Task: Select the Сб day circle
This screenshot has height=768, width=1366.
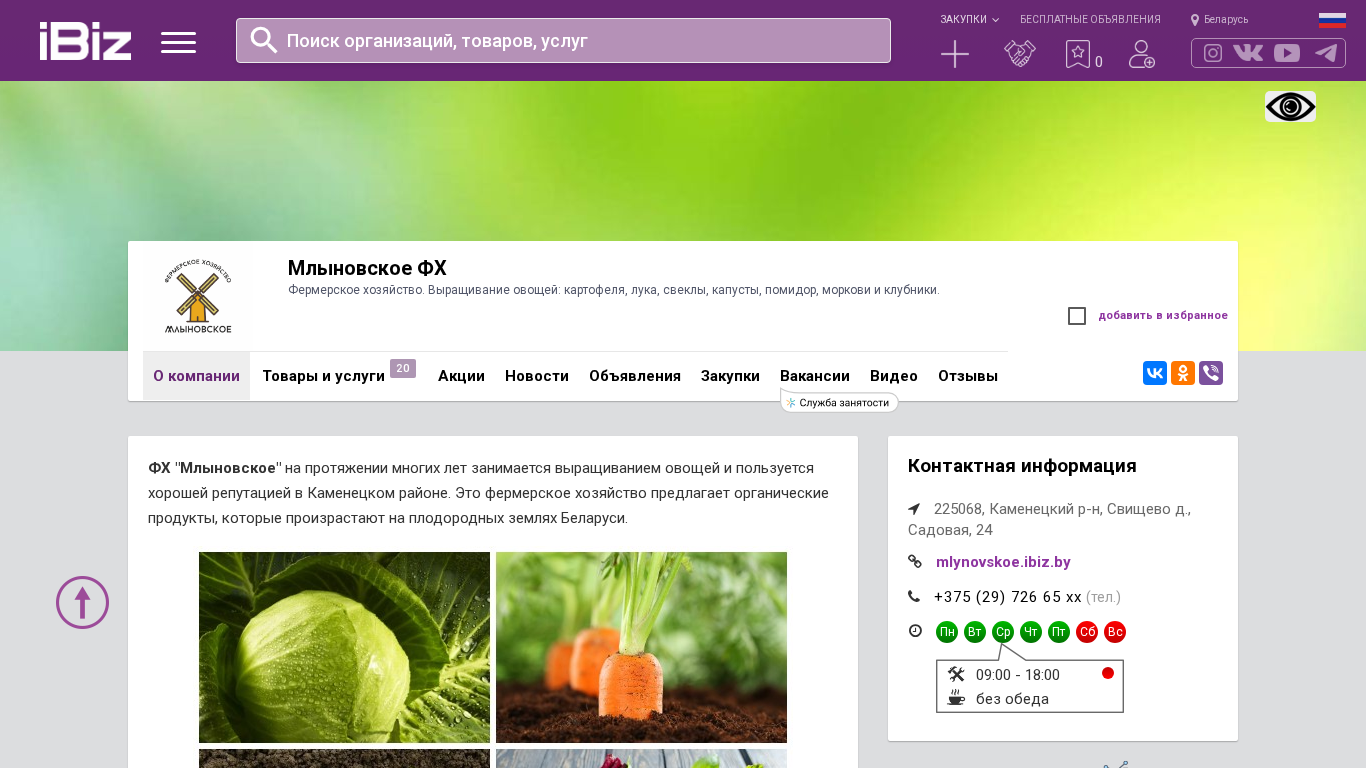Action: pyautogui.click(x=1087, y=632)
